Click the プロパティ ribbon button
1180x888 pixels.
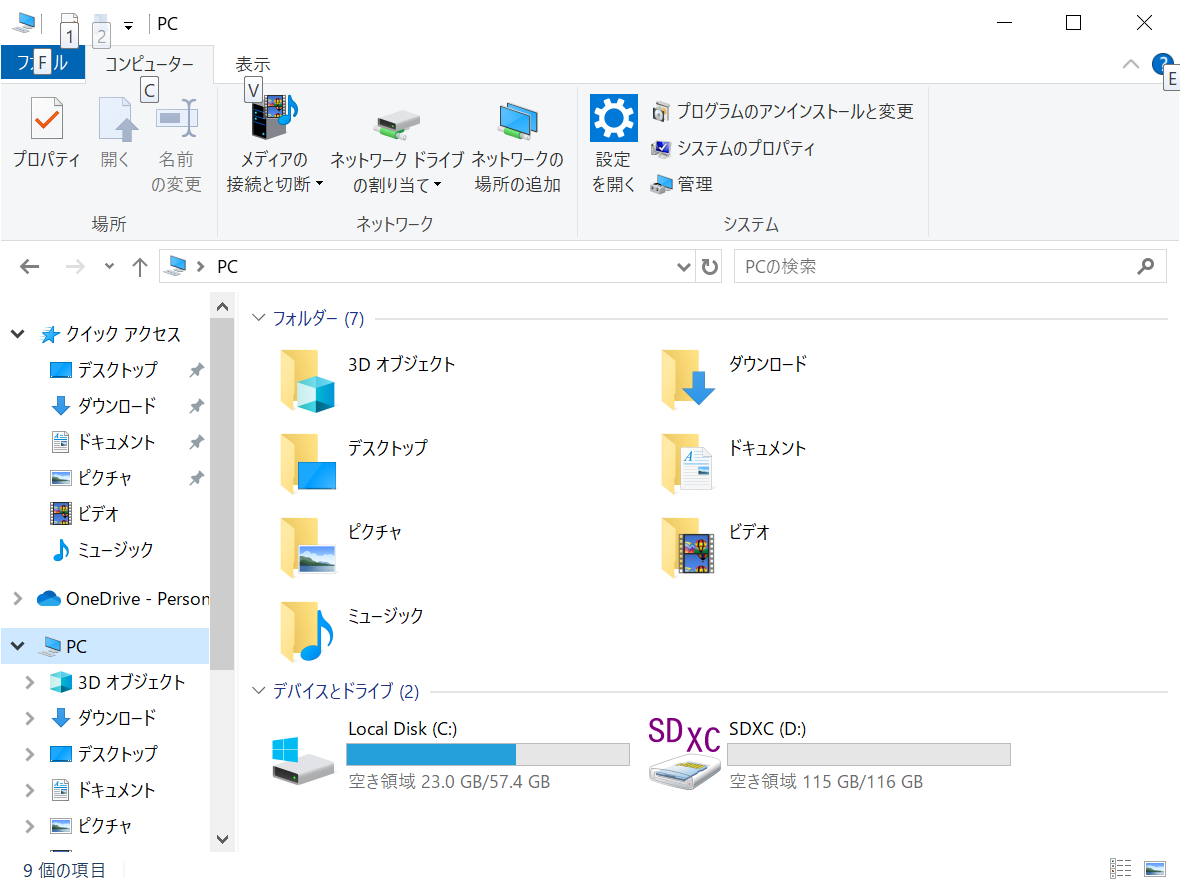point(47,132)
